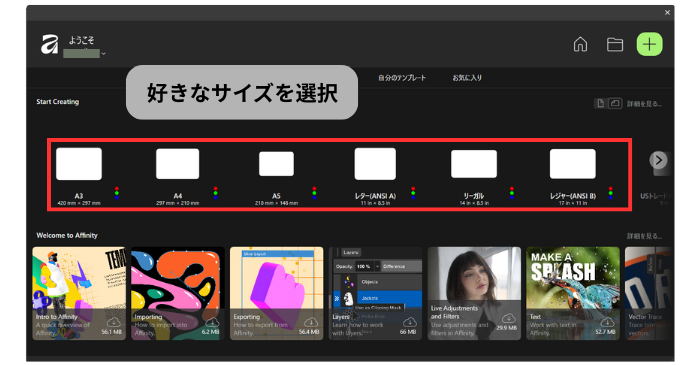698x365 pixels.
Task: Go to the Home screen icon
Action: coord(580,44)
